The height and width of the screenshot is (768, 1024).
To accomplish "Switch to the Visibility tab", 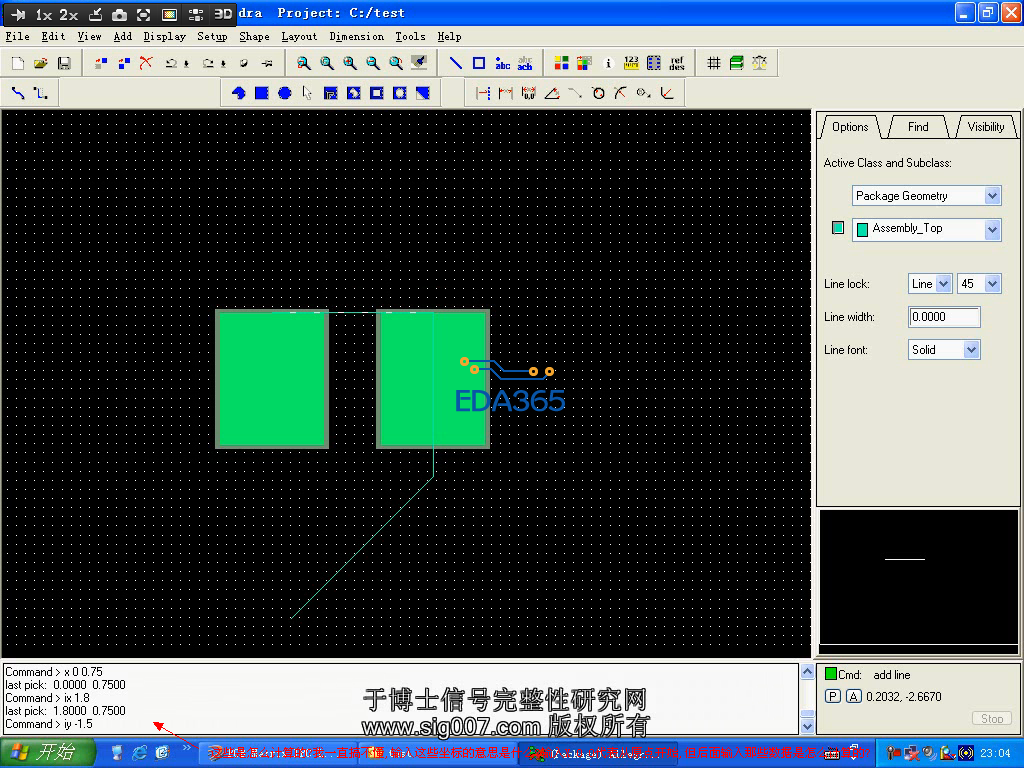I will click(x=985, y=127).
